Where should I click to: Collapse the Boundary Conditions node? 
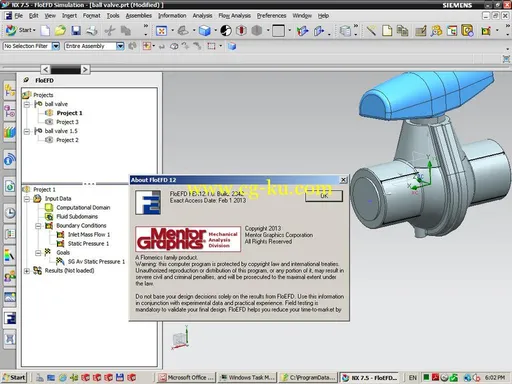point(38,226)
